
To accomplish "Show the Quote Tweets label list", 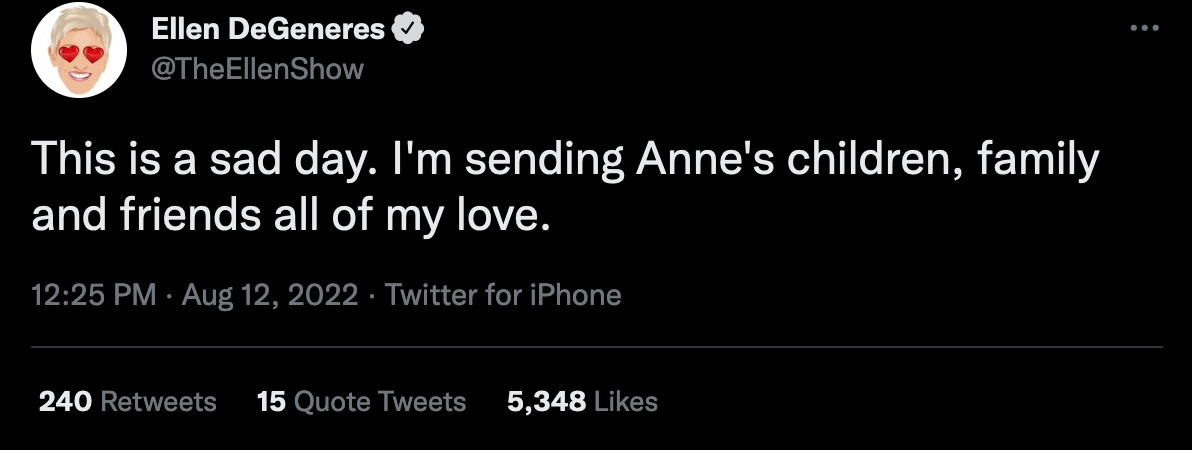I will (381, 402).
